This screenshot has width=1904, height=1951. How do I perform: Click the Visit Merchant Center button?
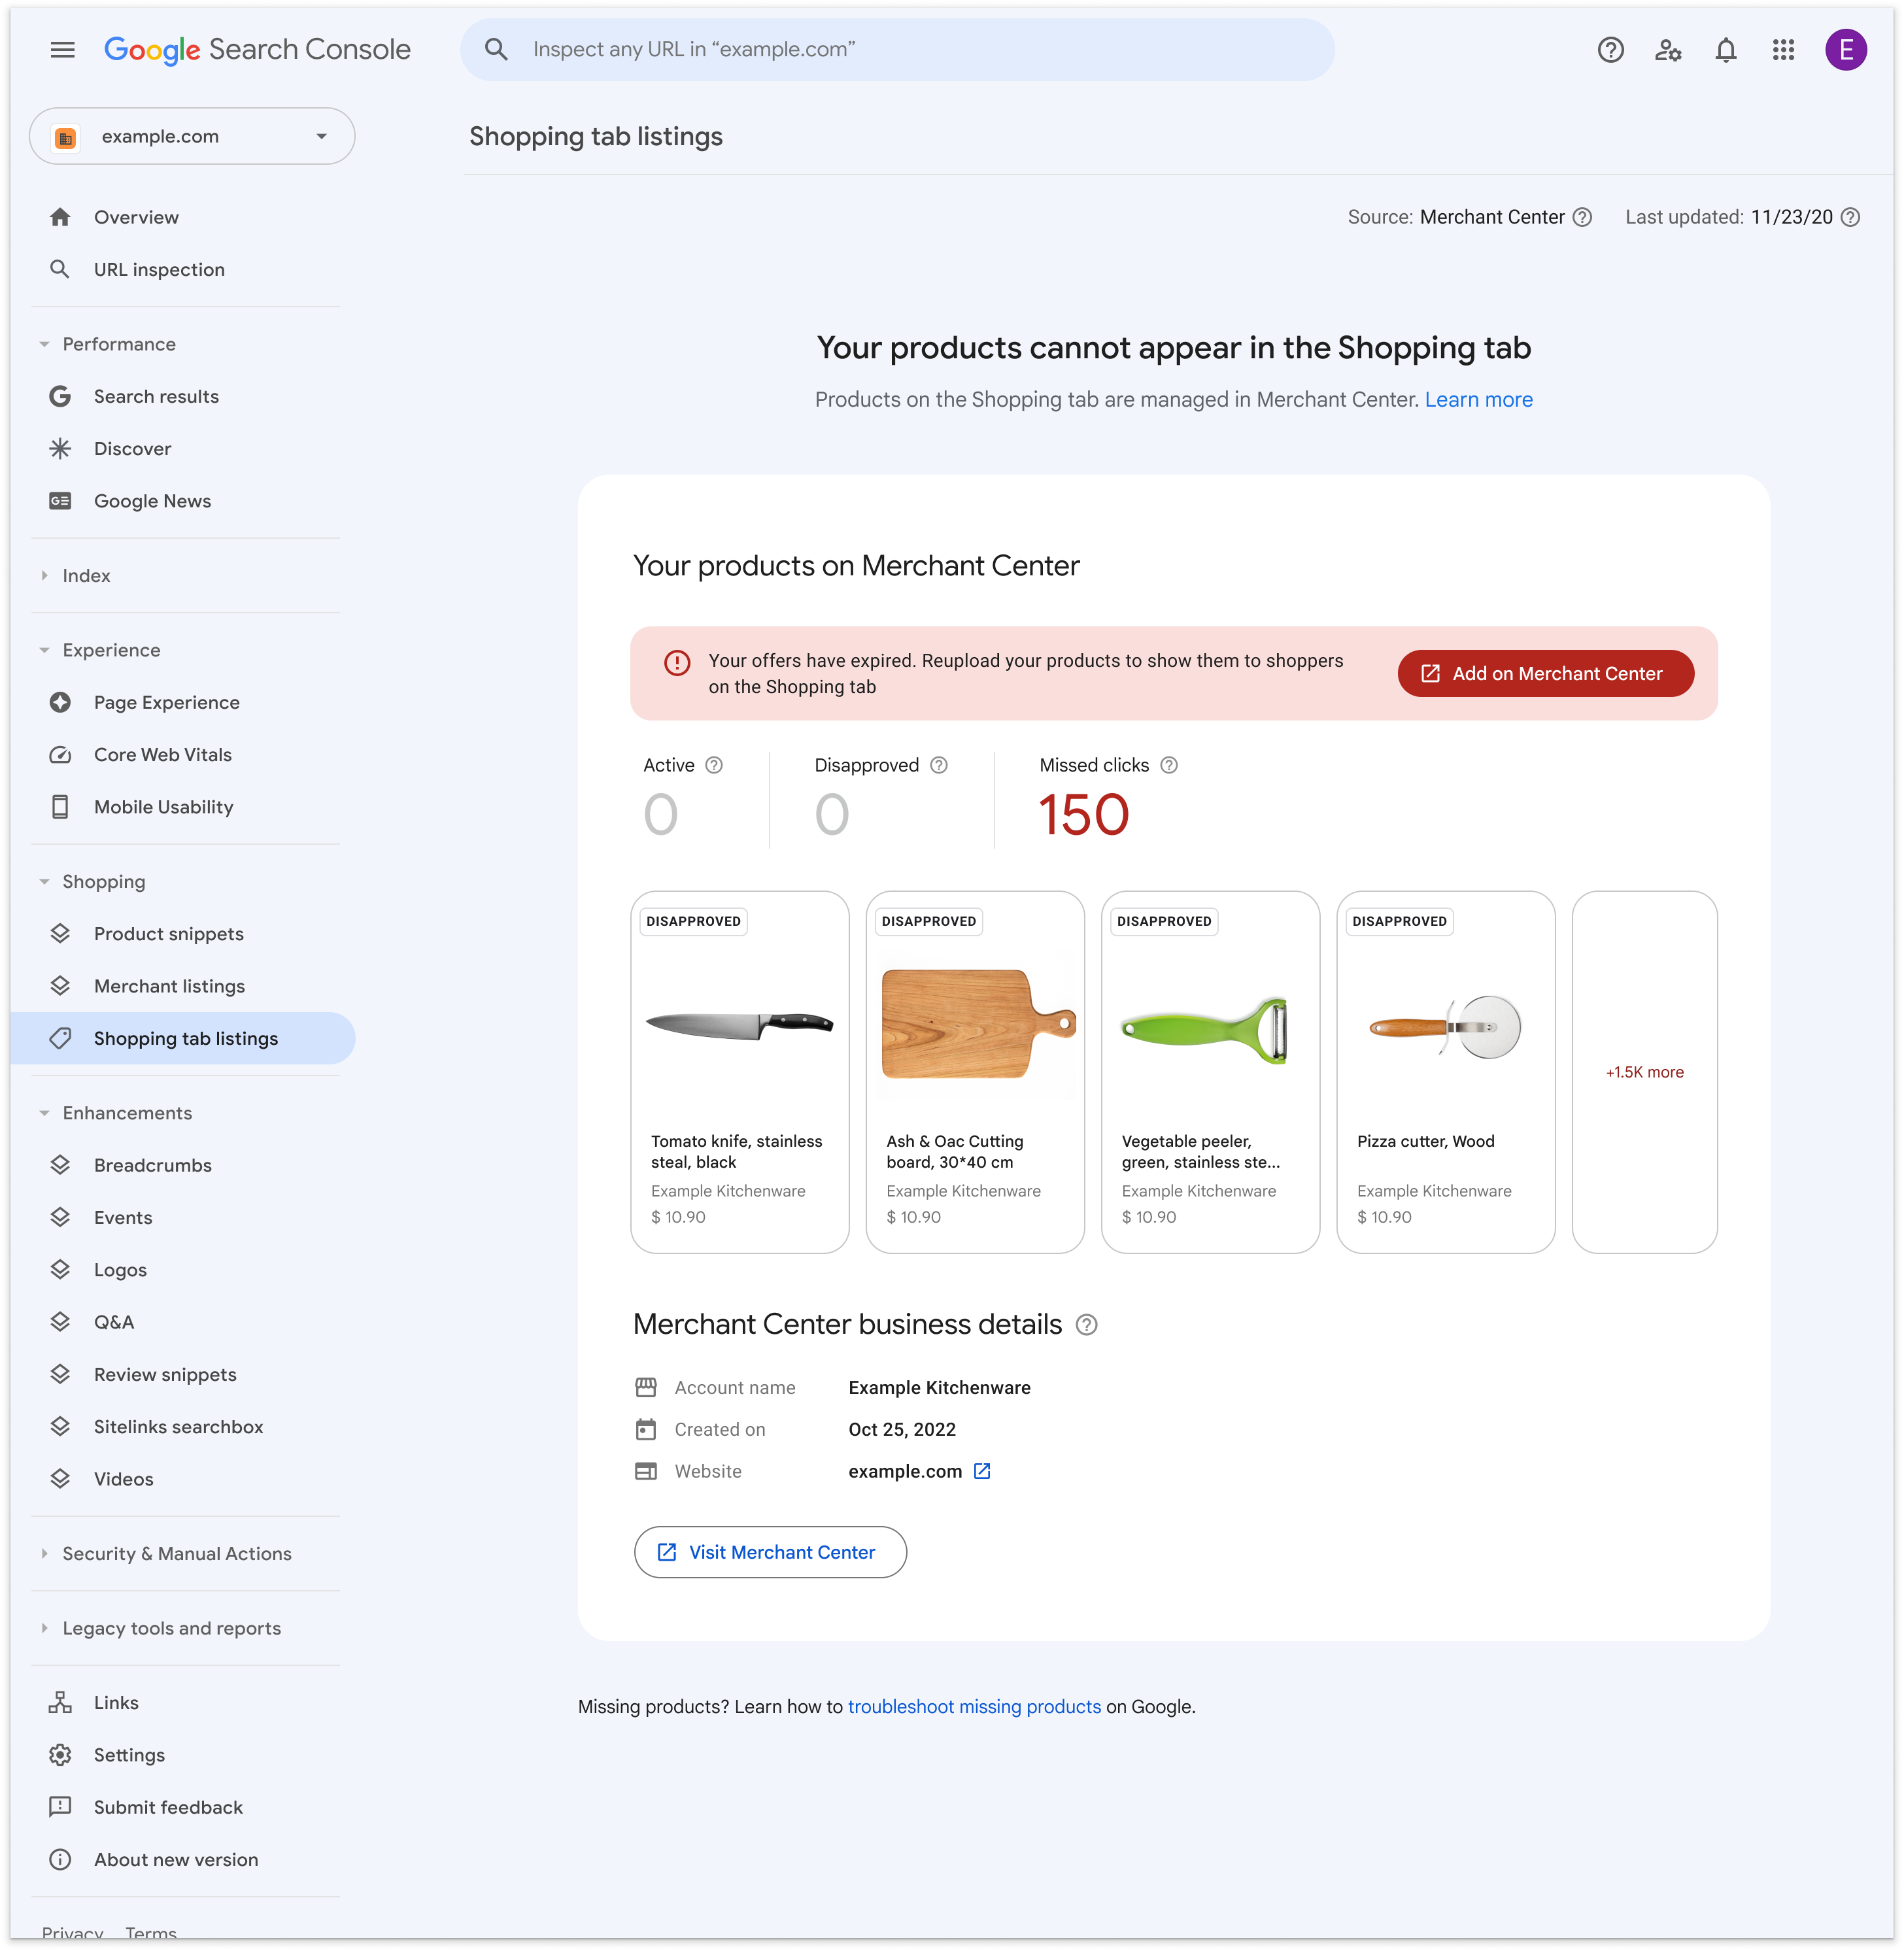coord(769,1550)
